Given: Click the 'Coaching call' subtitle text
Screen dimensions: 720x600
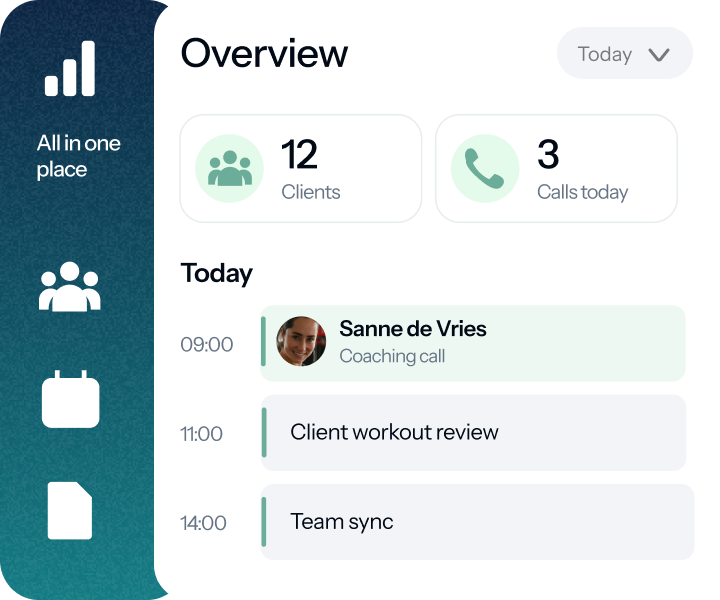Looking at the screenshot, I should click(392, 356).
